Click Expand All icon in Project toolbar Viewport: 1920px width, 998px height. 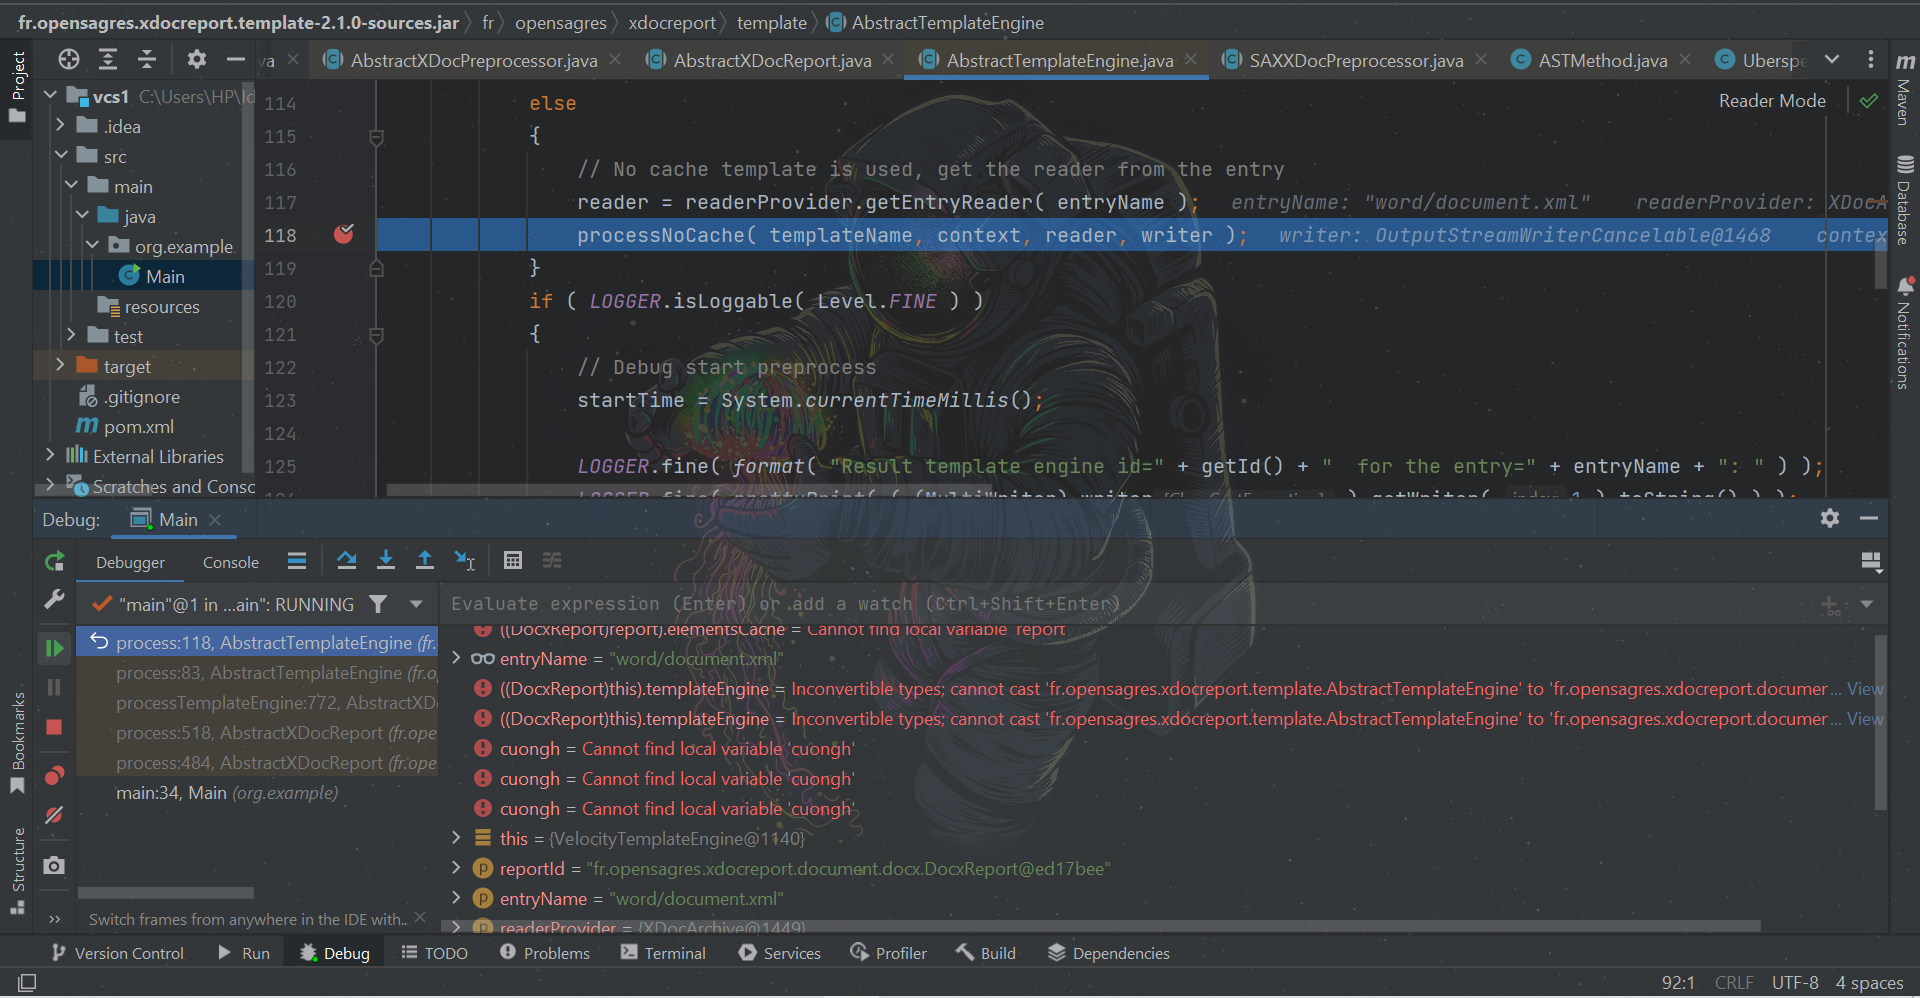point(108,60)
